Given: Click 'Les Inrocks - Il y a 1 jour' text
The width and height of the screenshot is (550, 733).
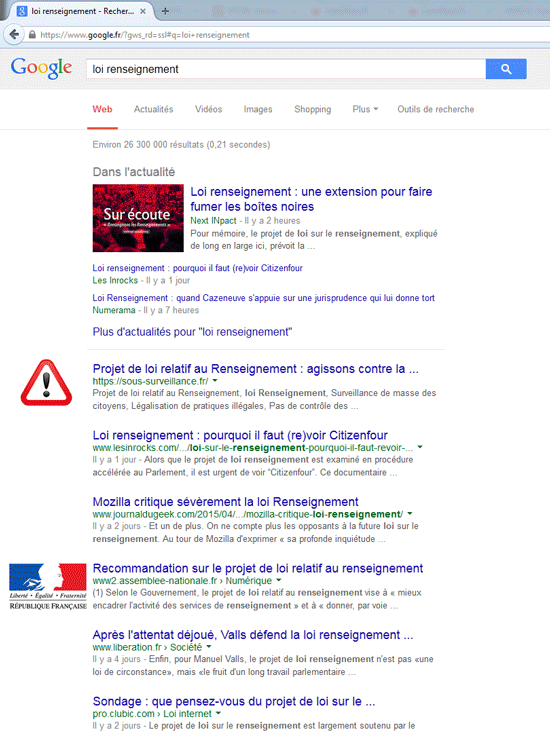Looking at the screenshot, I should coord(141,280).
